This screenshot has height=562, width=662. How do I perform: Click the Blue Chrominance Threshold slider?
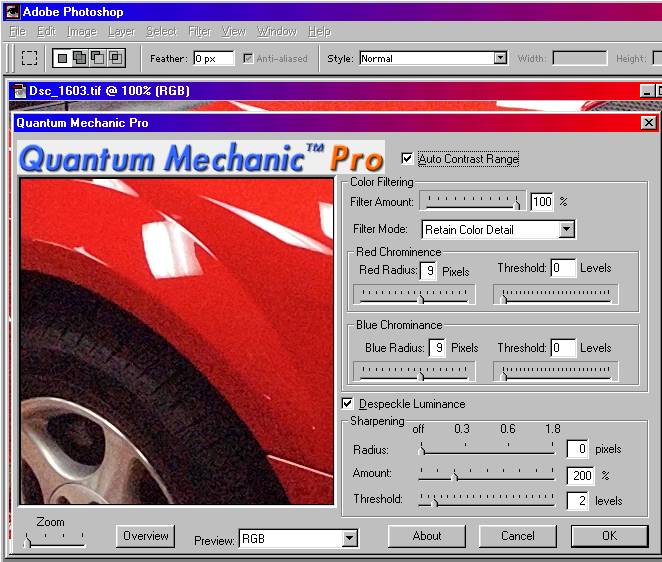(x=556, y=371)
